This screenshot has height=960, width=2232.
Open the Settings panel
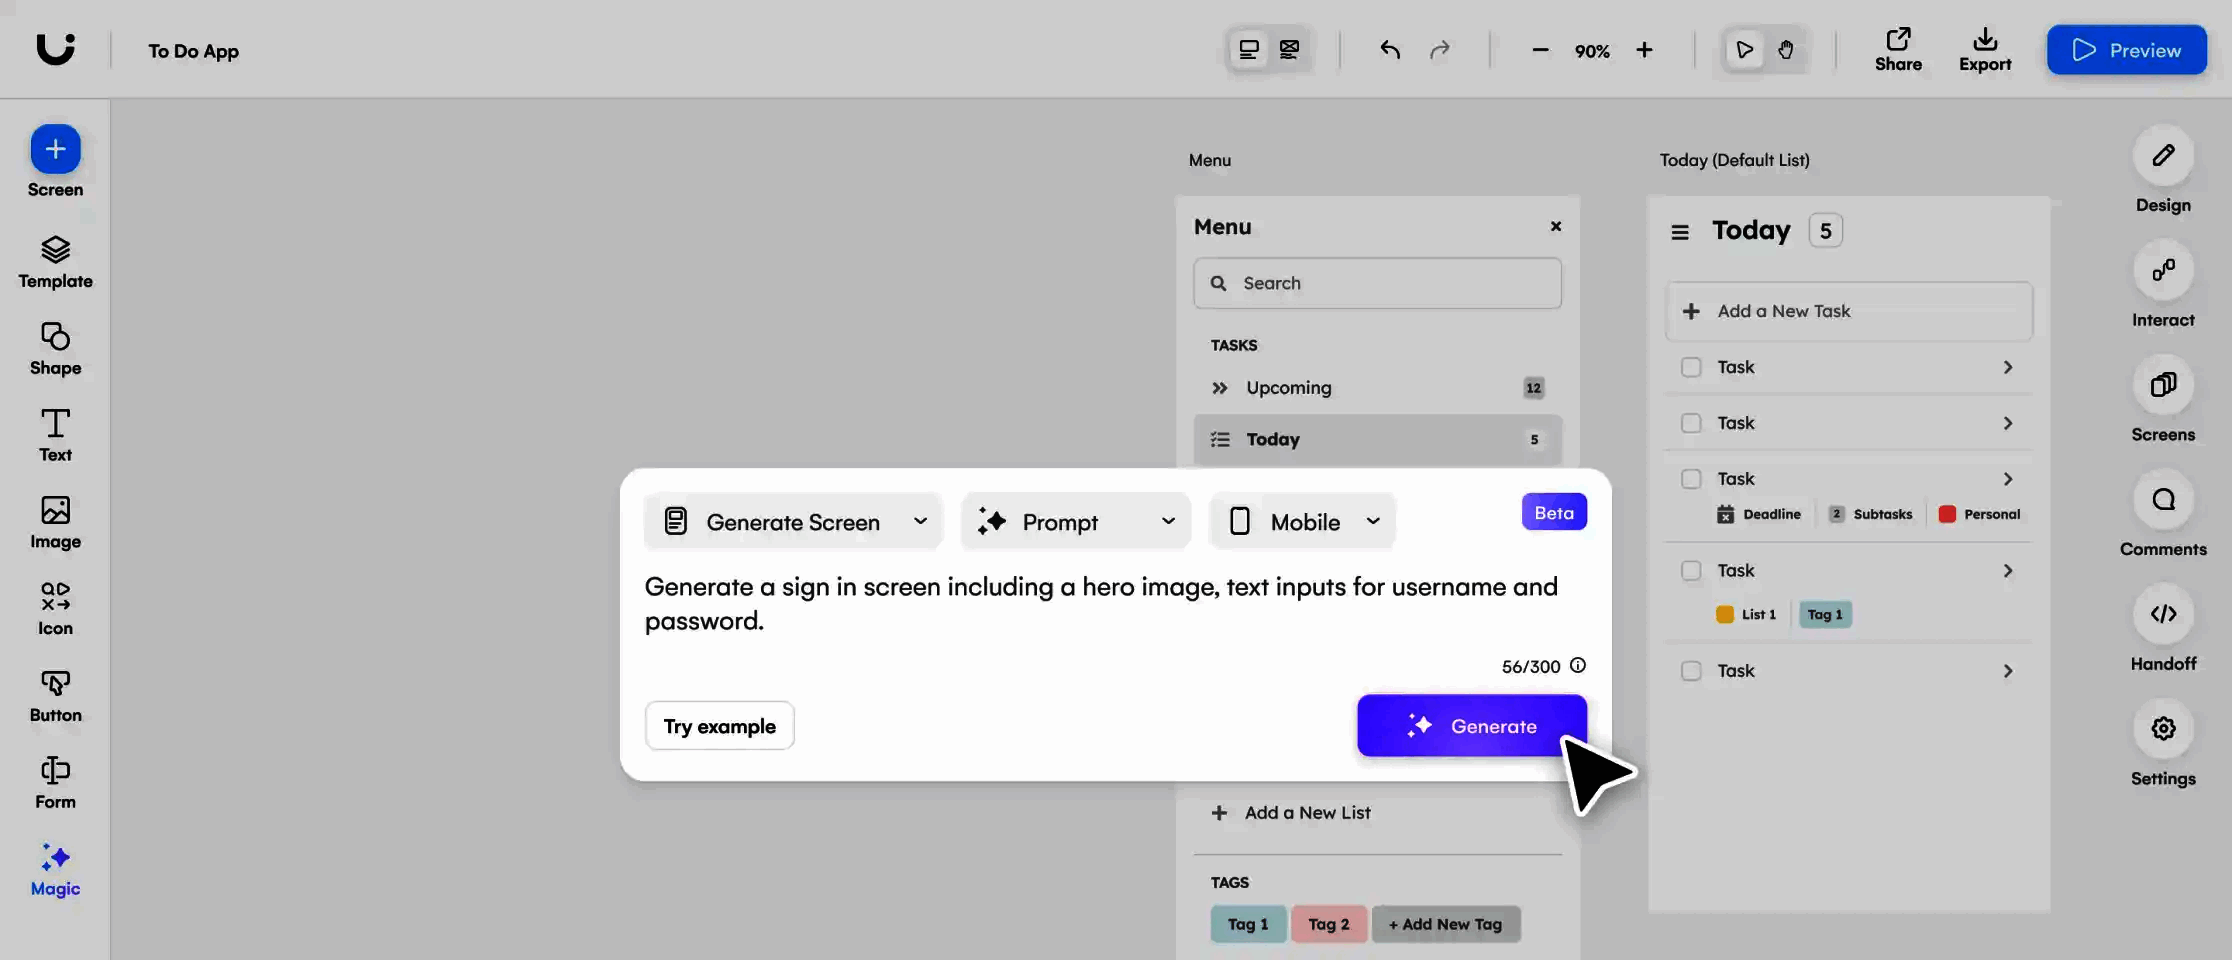[2163, 729]
